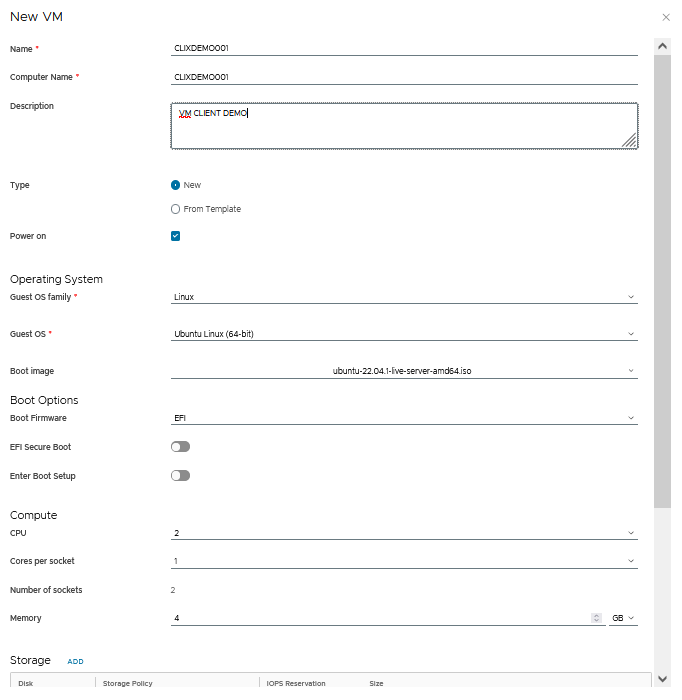Select the New type radio button

[176, 185]
